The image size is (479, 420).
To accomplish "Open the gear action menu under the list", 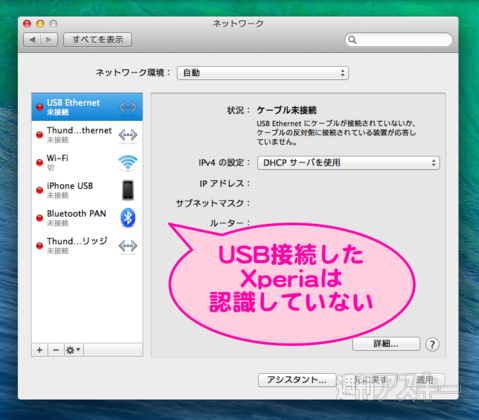I will (74, 350).
